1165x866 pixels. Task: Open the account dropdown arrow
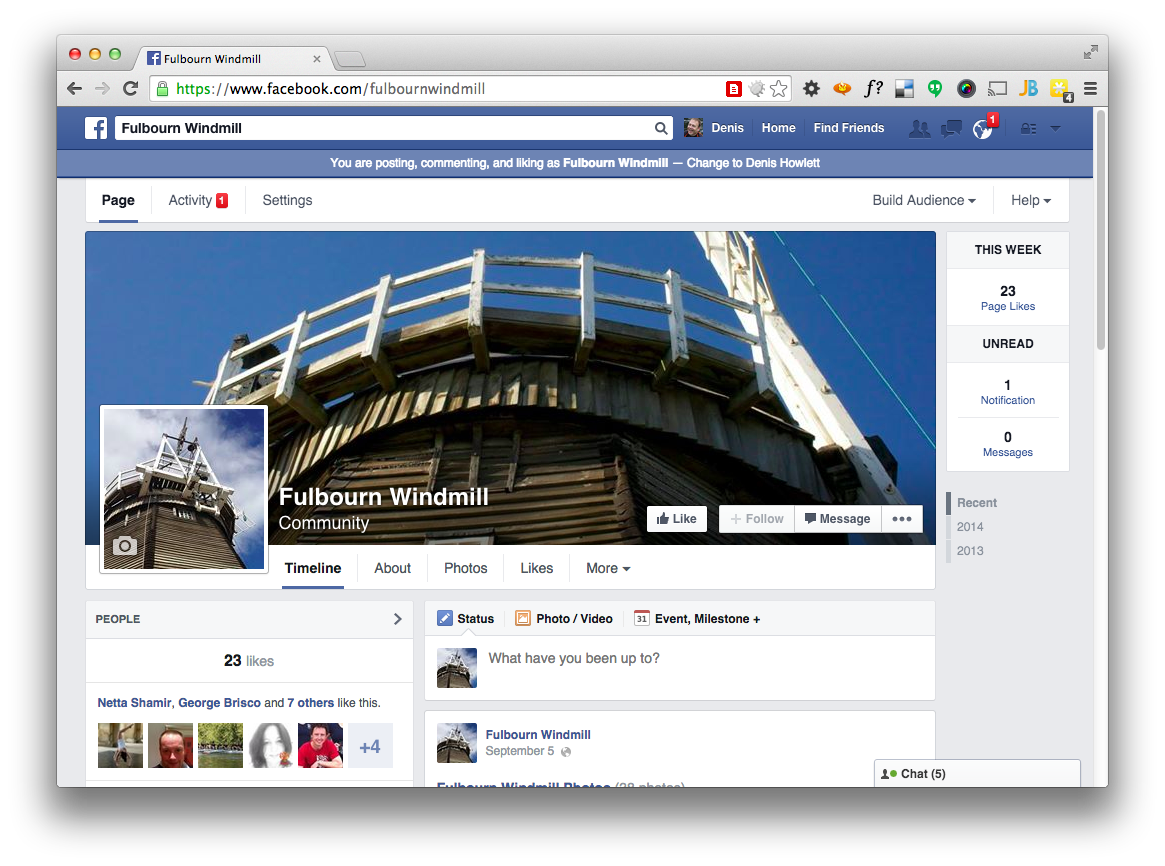coord(1055,128)
